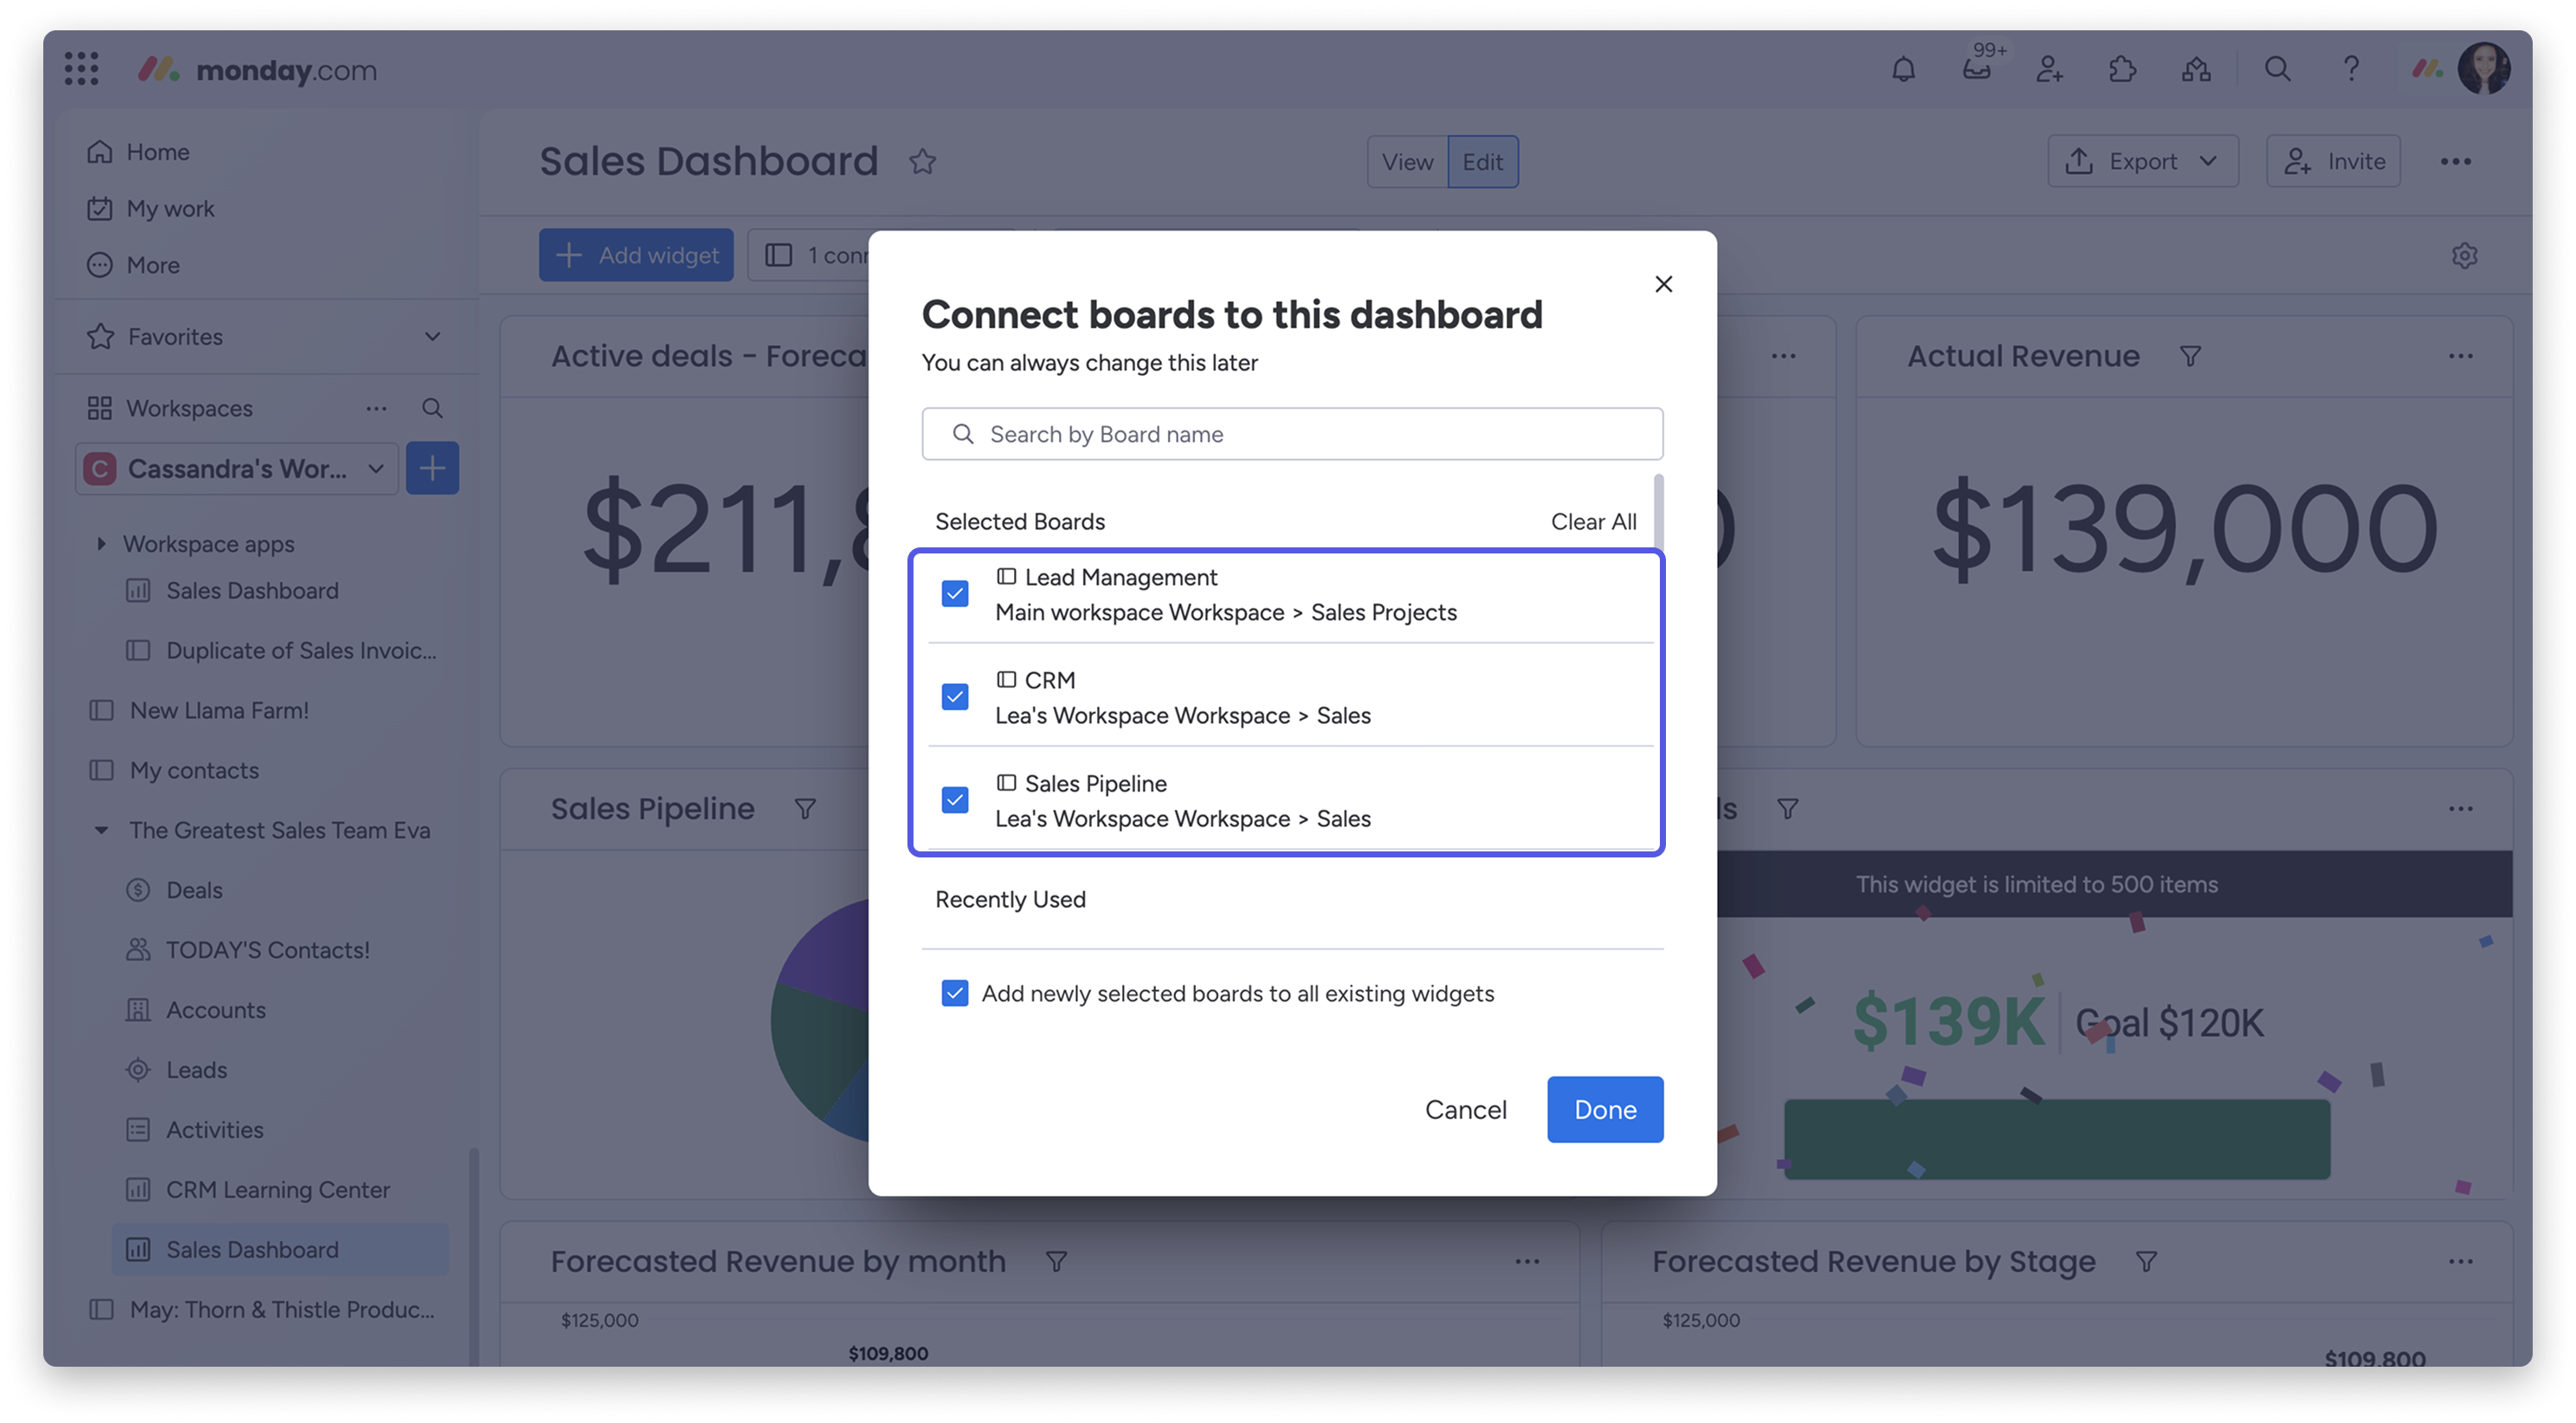
Task: Uncheck the Sales Pipeline board checkbox
Action: tap(954, 800)
